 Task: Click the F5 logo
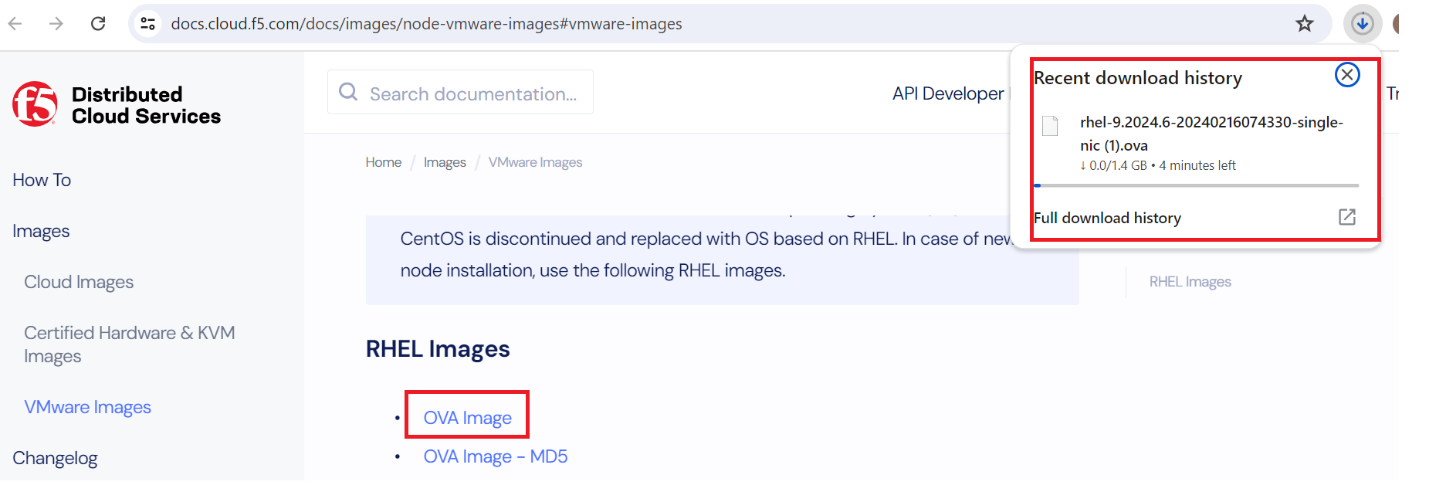pos(34,105)
